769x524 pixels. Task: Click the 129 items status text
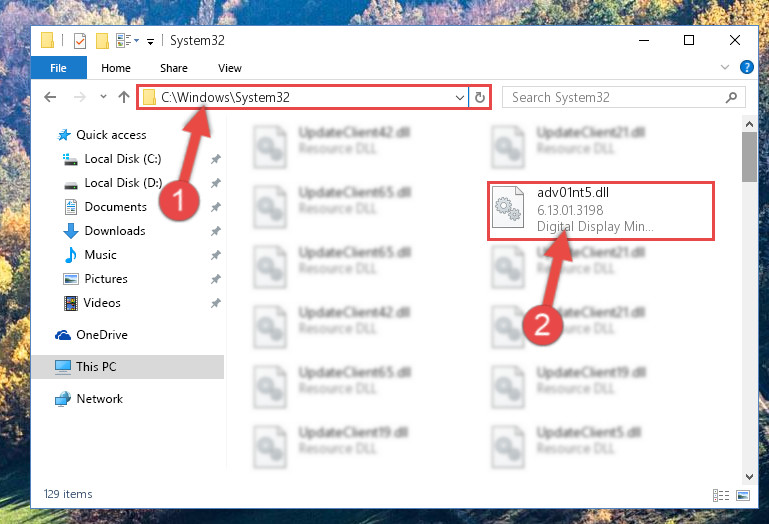[x=68, y=494]
